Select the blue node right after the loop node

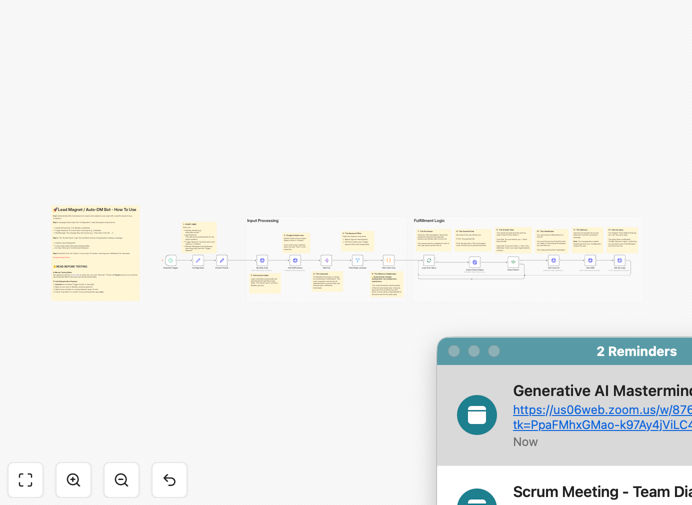tap(474, 262)
